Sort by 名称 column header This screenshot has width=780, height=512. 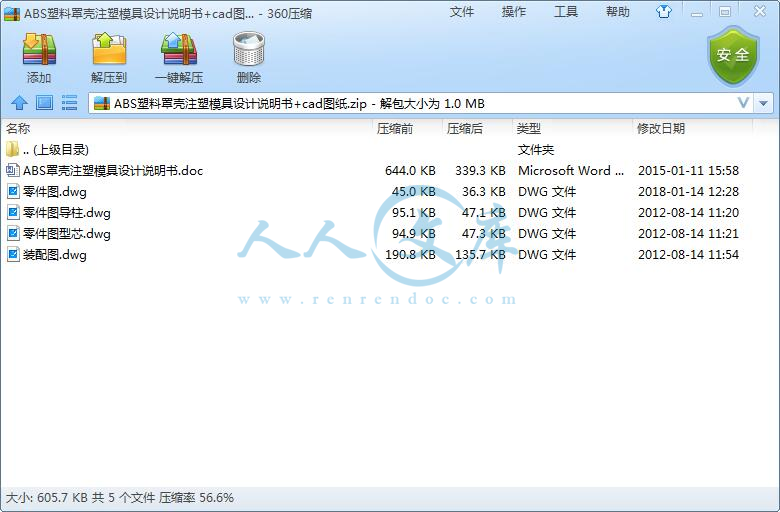[x=18, y=128]
